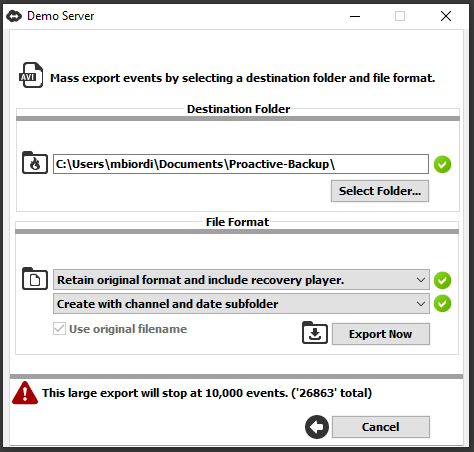Close the Demo Server dialog
Image resolution: width=474 pixels, height=452 pixels.
[x=446, y=16]
